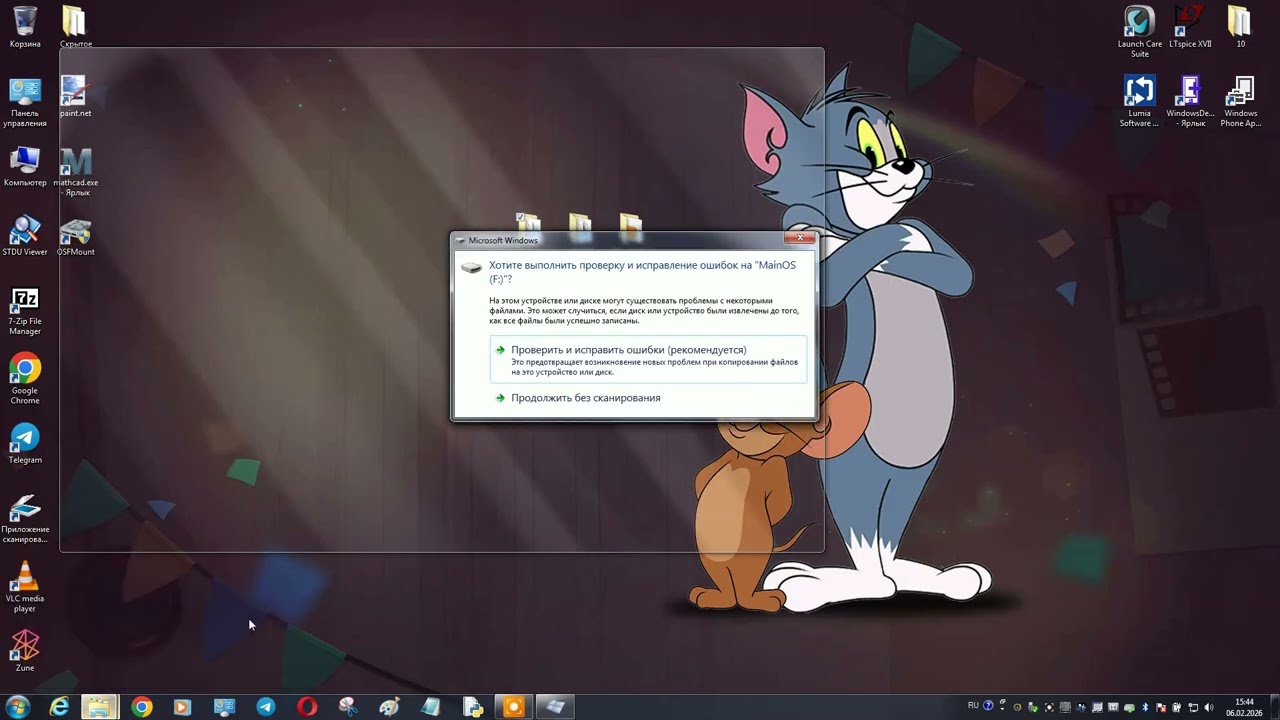Image resolution: width=1280 pixels, height=720 pixels.
Task: Launch Internet Explorer from the taskbar
Action: (x=60, y=707)
